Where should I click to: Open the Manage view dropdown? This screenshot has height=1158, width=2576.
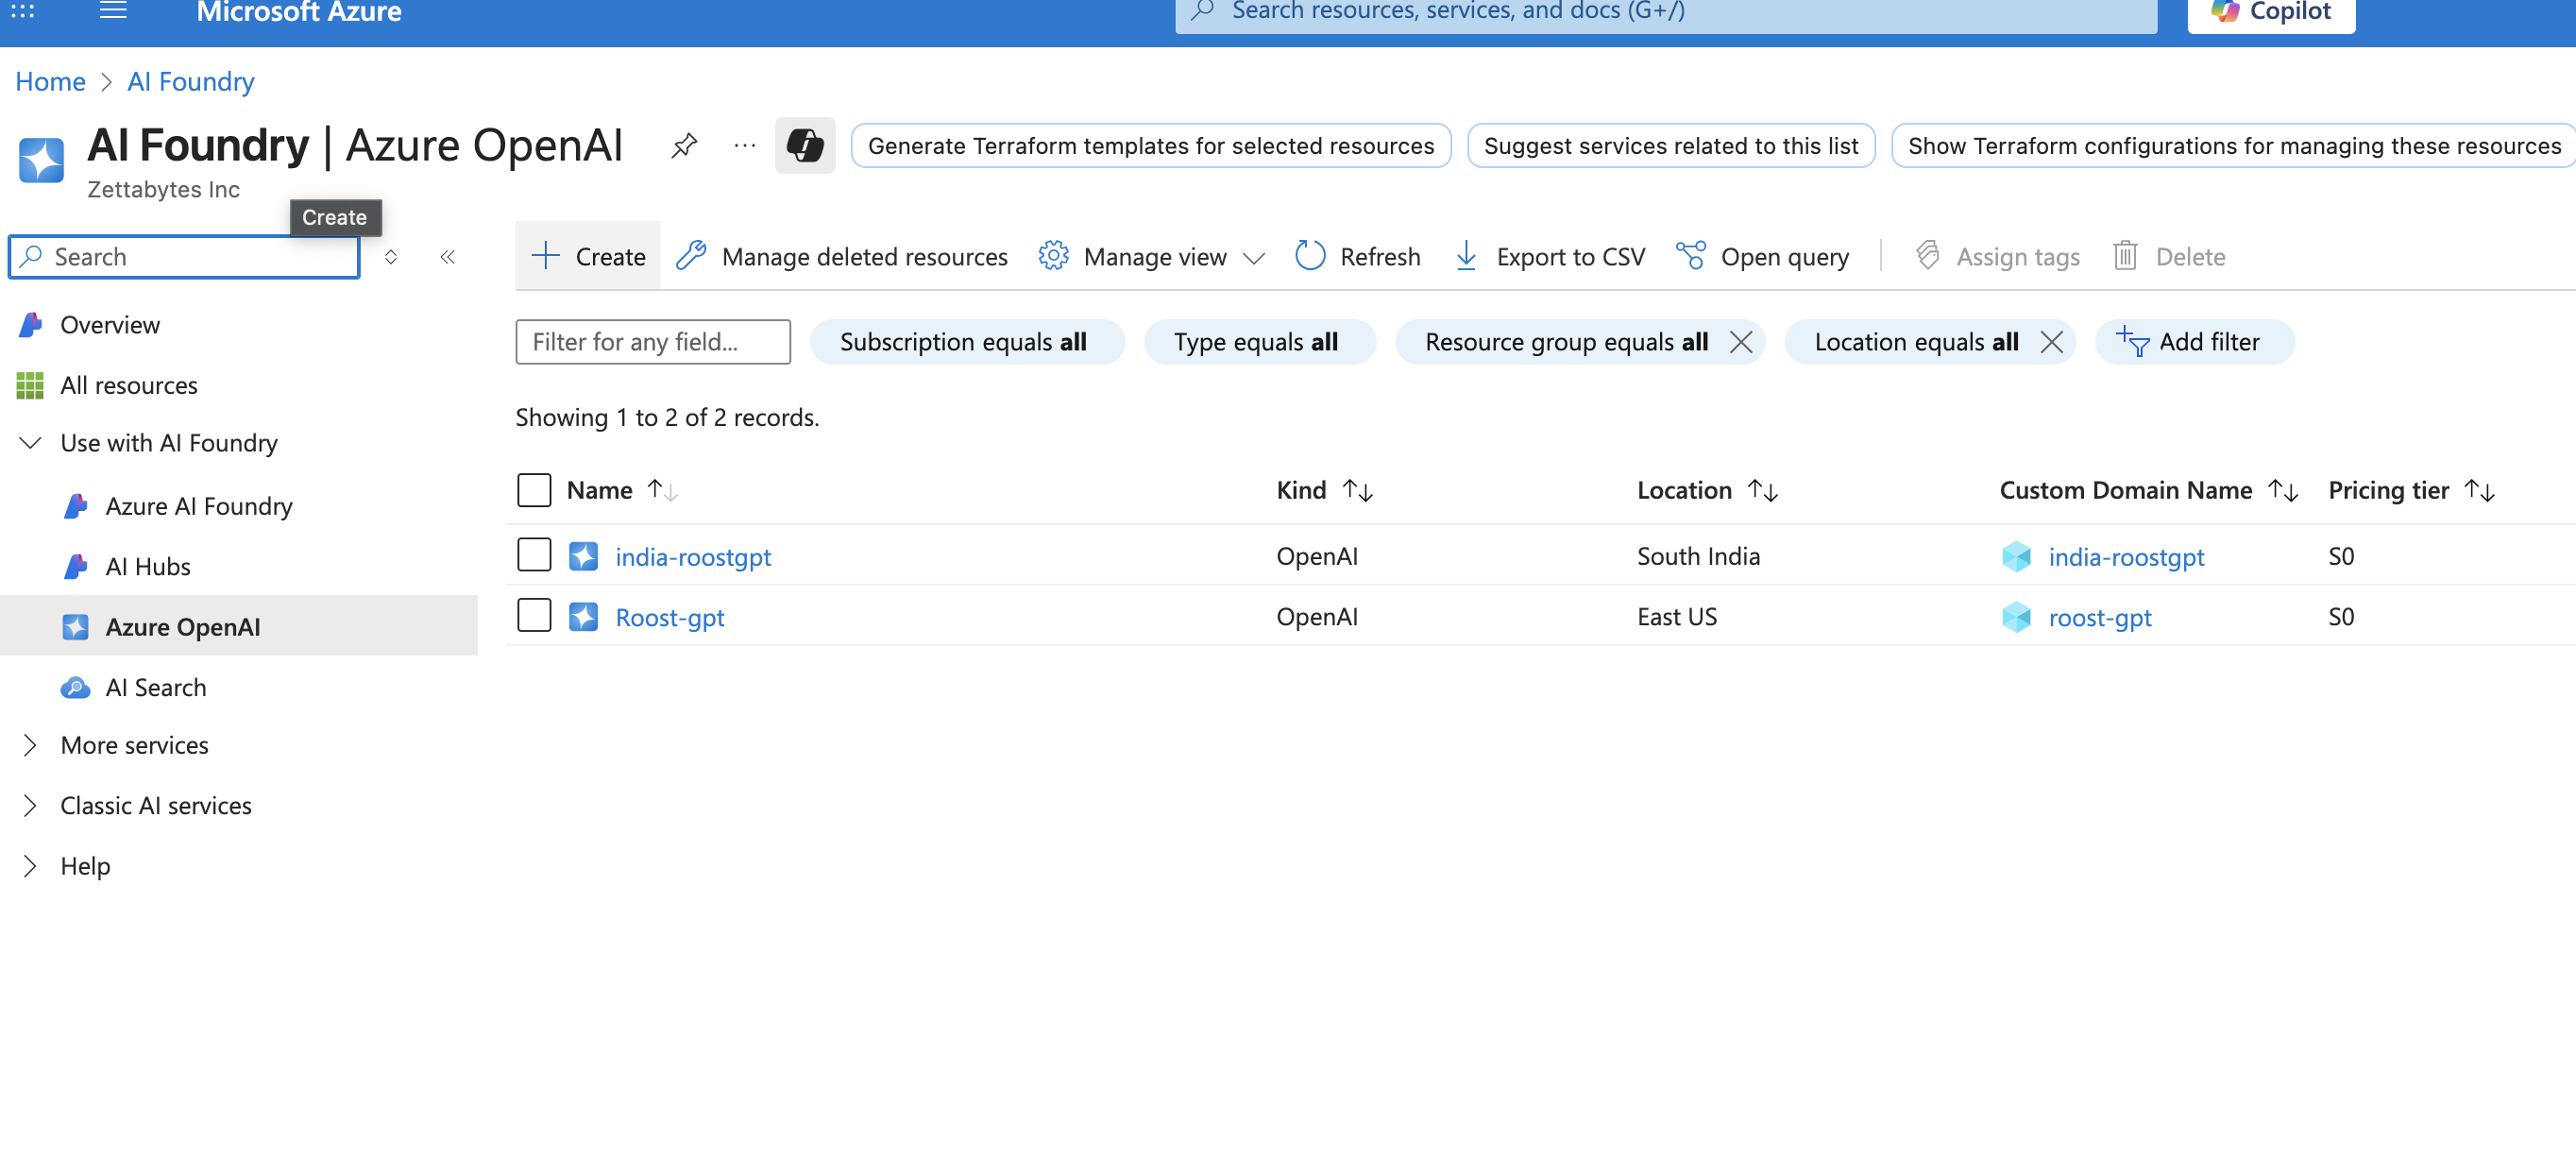(x=1151, y=257)
